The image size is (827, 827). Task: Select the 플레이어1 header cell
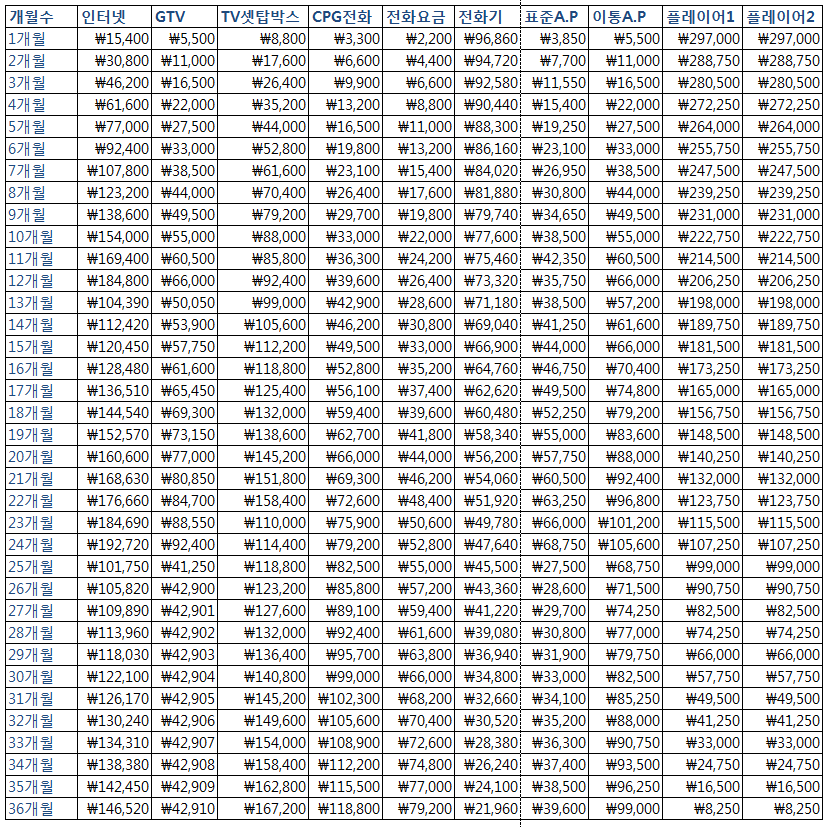pyautogui.click(x=703, y=17)
